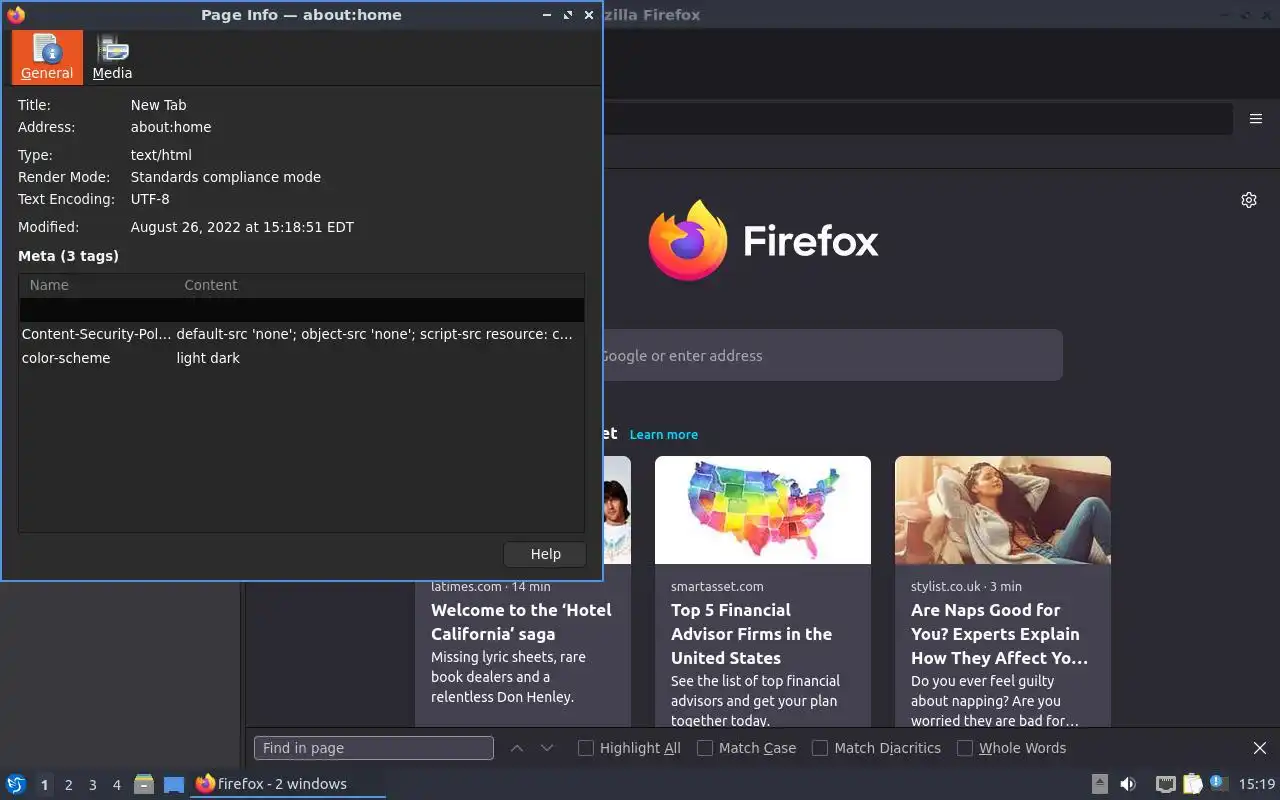Close the find bar
The height and width of the screenshot is (800, 1280).
[1260, 748]
